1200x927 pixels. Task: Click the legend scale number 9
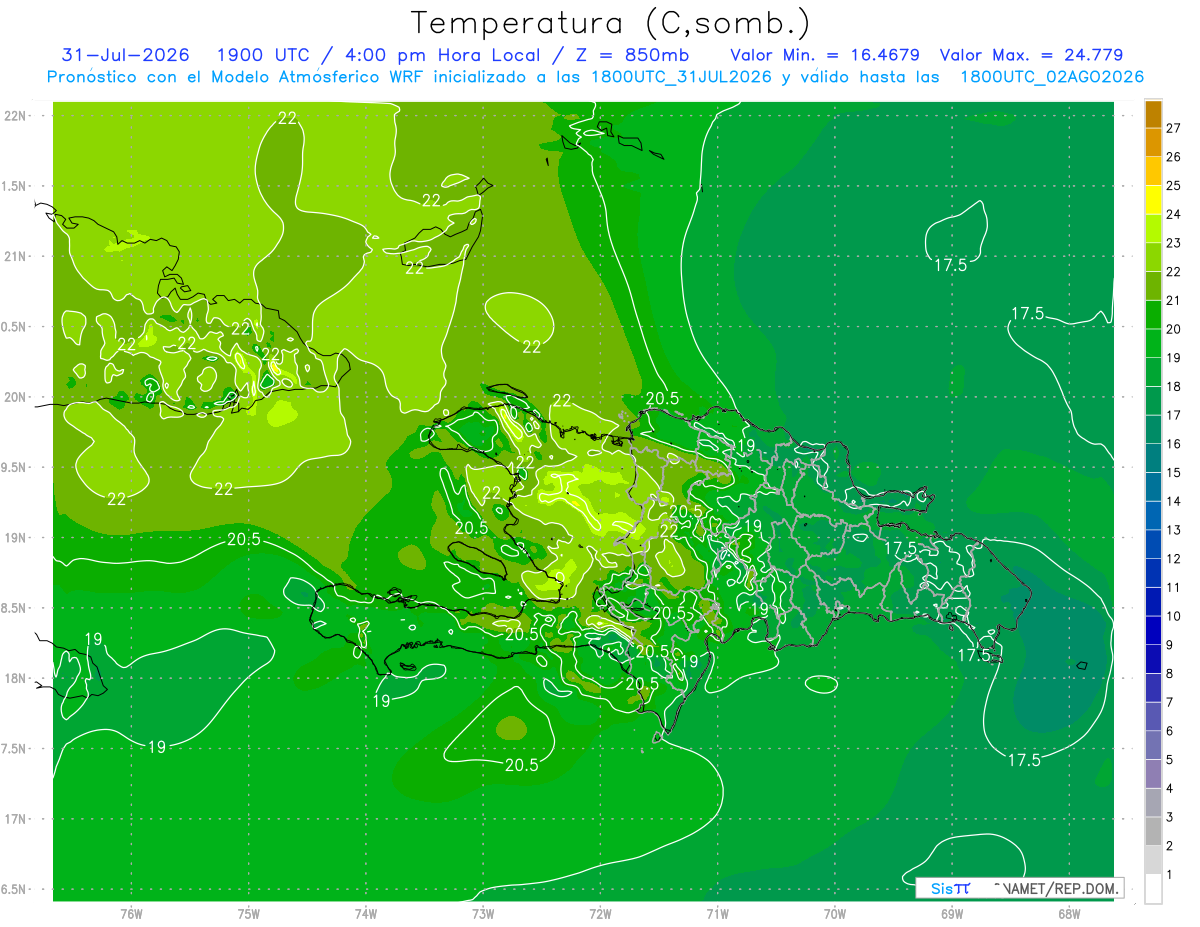(x=1171, y=646)
